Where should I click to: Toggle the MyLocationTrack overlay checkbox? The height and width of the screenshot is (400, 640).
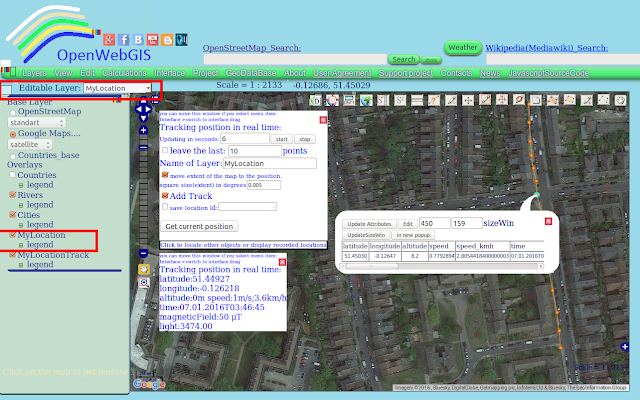(x=13, y=255)
